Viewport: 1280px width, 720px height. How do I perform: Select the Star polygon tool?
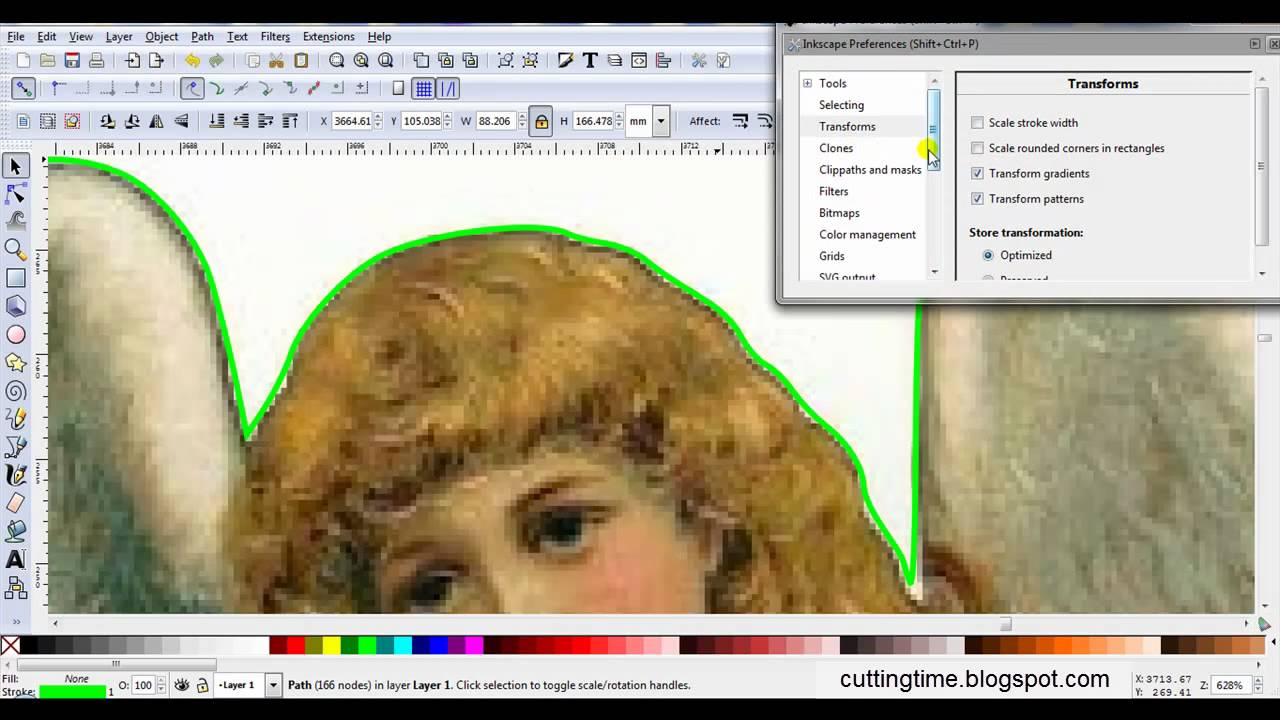click(16, 363)
